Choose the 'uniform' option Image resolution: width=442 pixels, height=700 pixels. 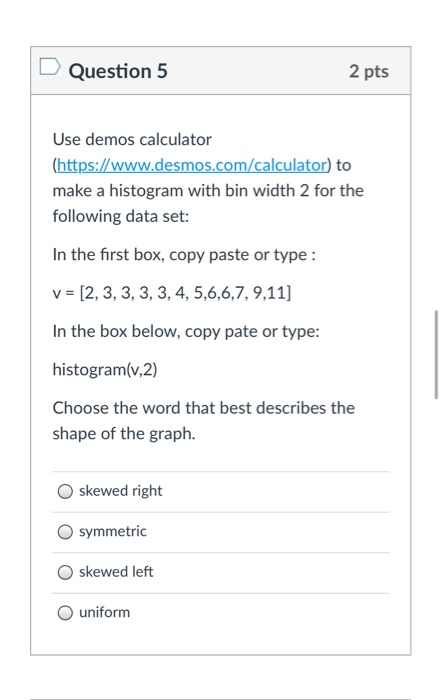tap(65, 613)
